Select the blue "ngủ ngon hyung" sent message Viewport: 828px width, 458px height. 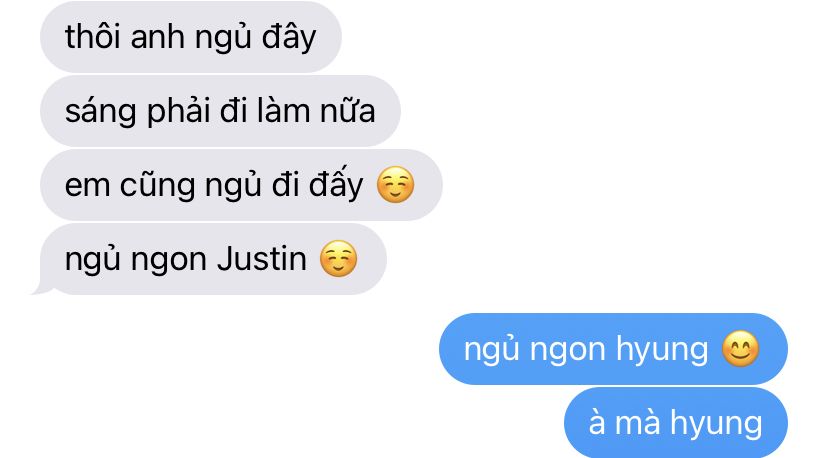click(x=613, y=349)
